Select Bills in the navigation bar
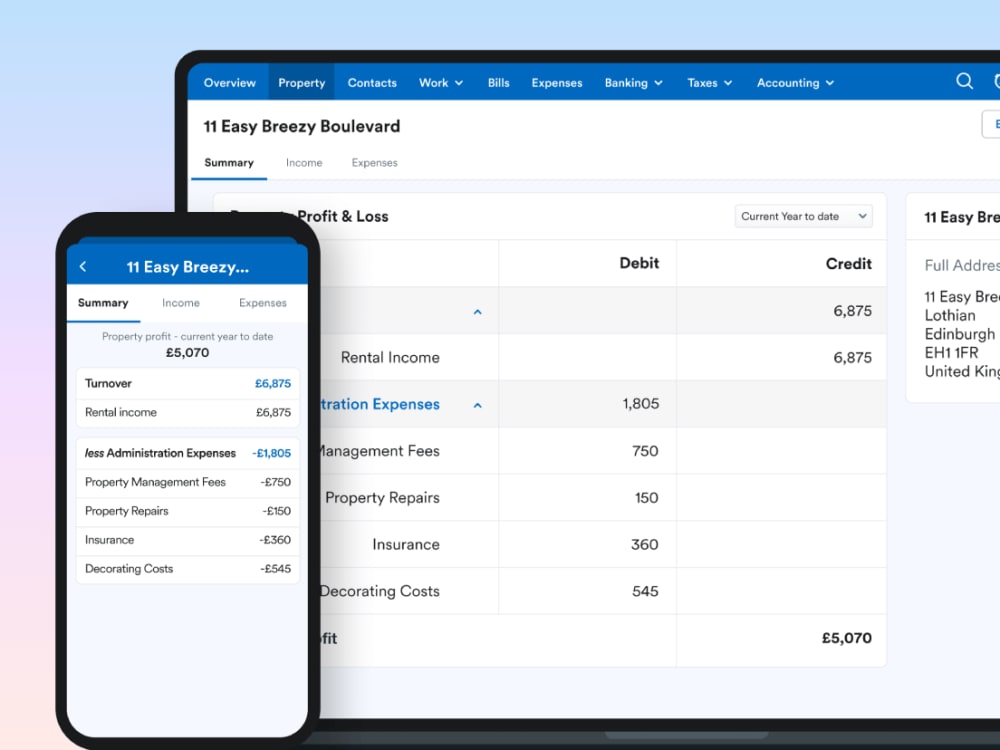 click(498, 82)
